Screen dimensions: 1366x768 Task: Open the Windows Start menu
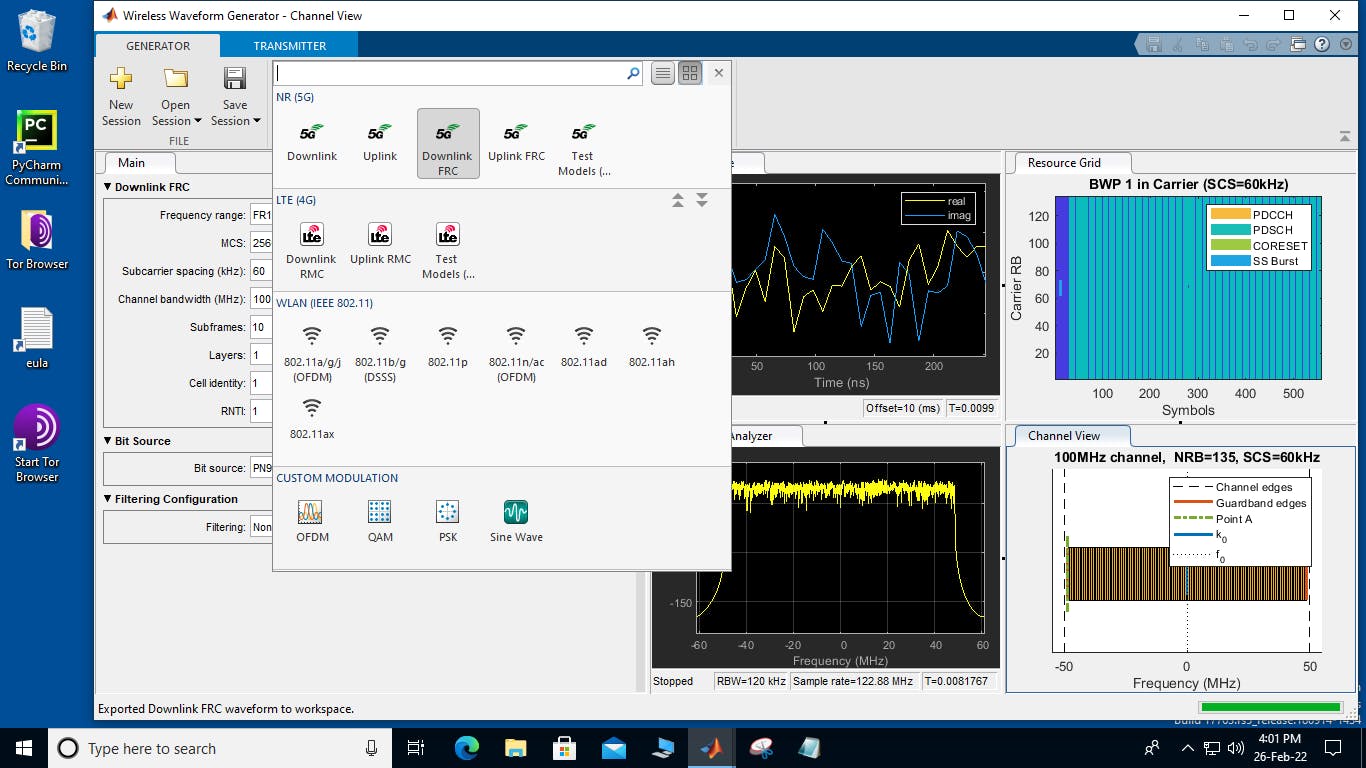(23, 748)
